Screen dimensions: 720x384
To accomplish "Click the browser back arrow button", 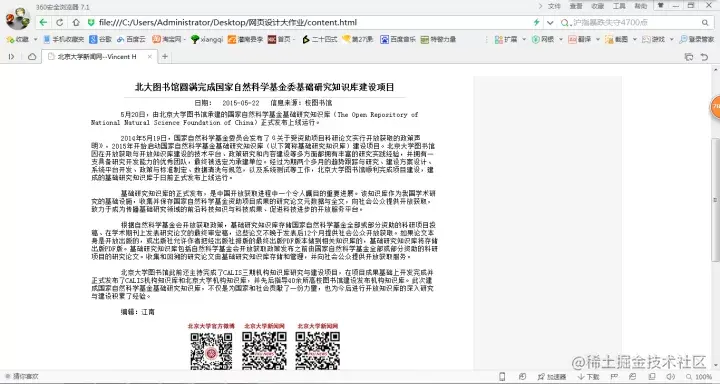I will [x=43, y=22].
